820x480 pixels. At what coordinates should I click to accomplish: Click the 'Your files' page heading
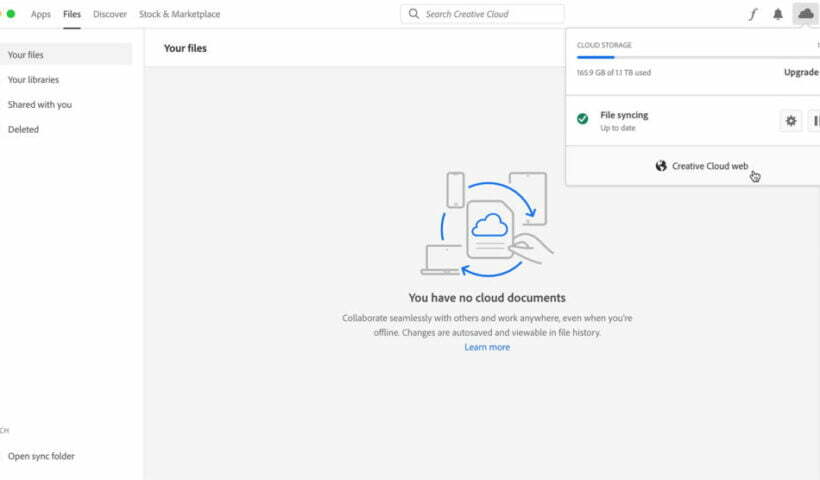click(x=185, y=48)
